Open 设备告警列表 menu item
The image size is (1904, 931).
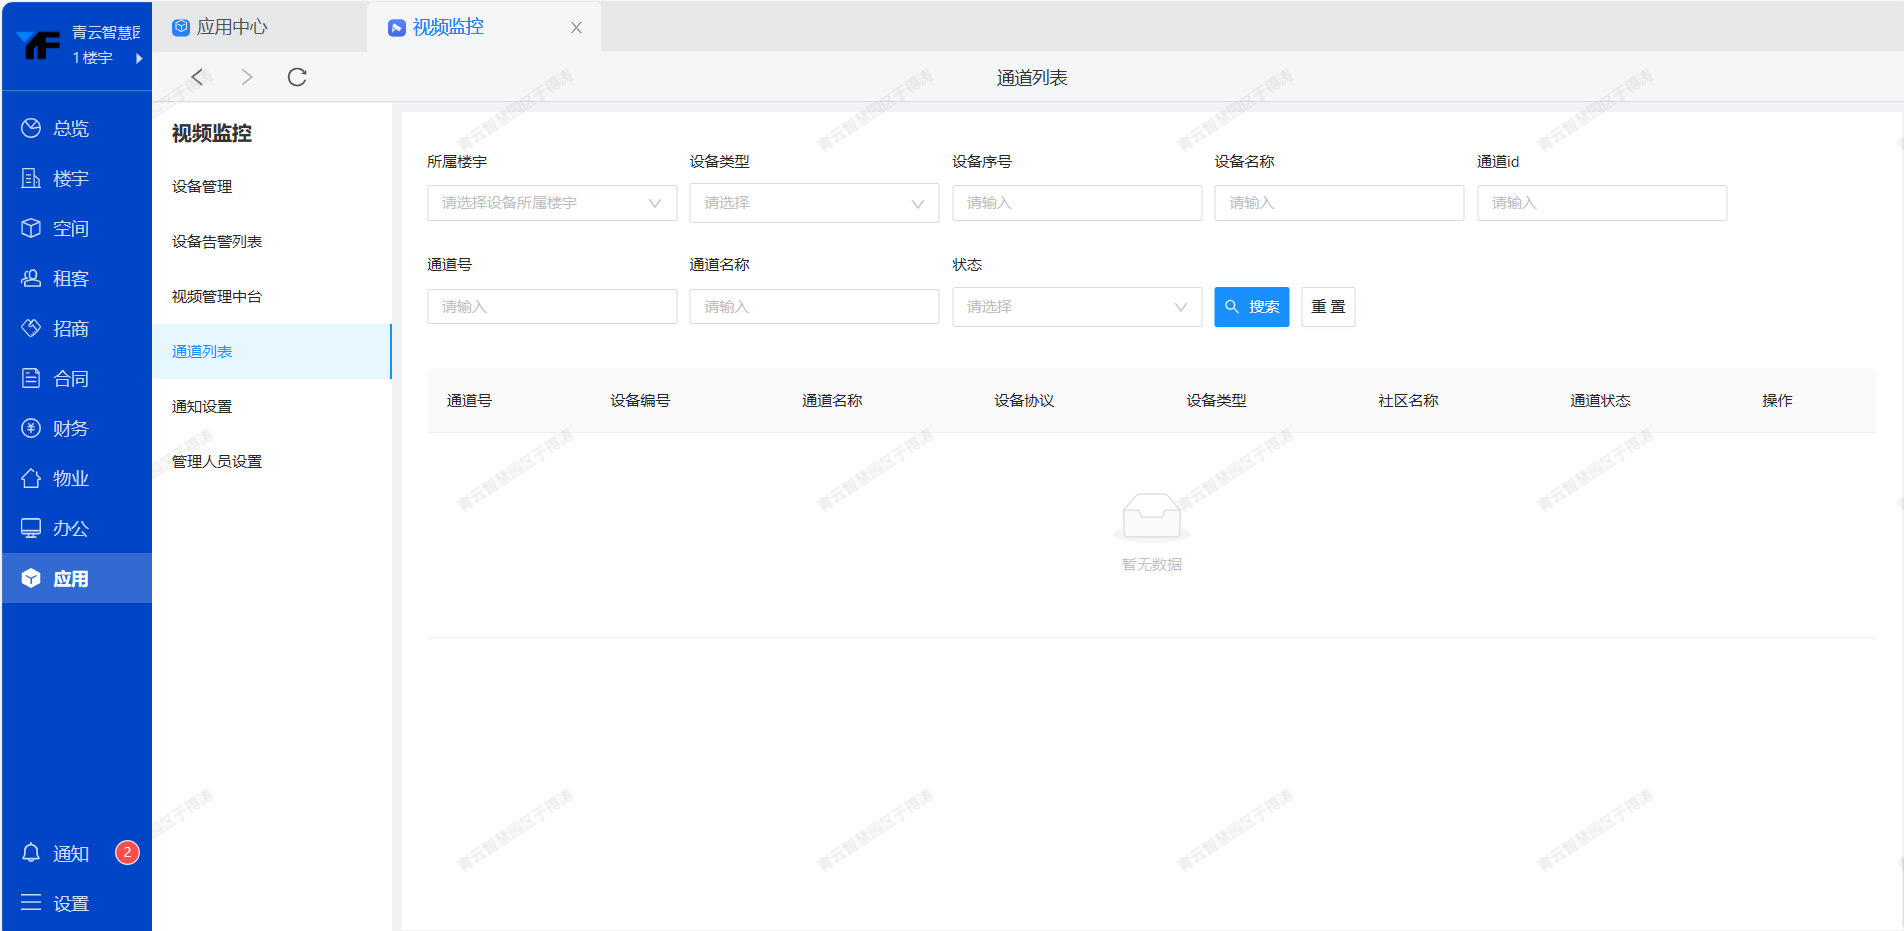tap(217, 242)
